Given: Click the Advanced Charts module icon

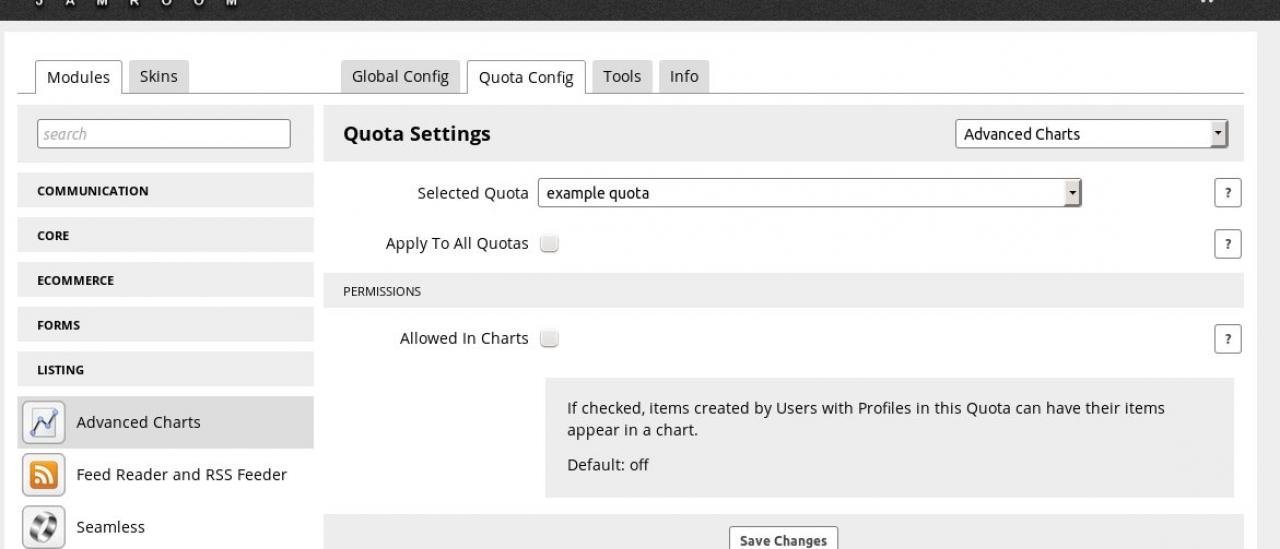Looking at the screenshot, I should pyautogui.click(x=43, y=423).
